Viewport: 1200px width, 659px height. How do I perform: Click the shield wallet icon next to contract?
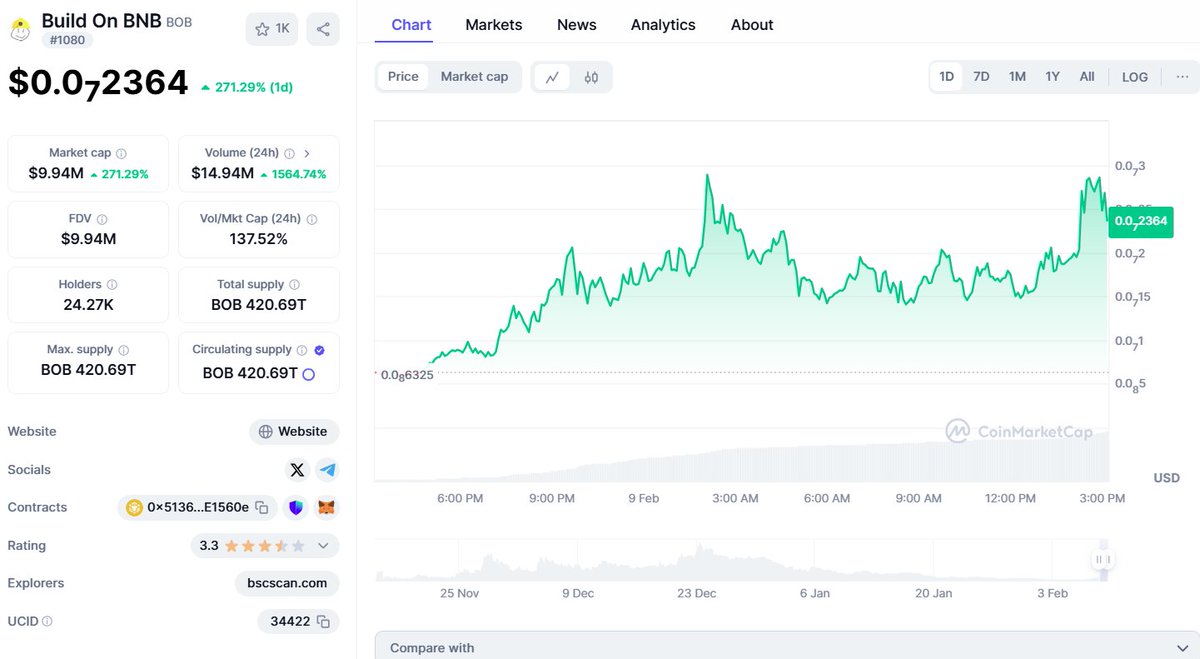296,508
